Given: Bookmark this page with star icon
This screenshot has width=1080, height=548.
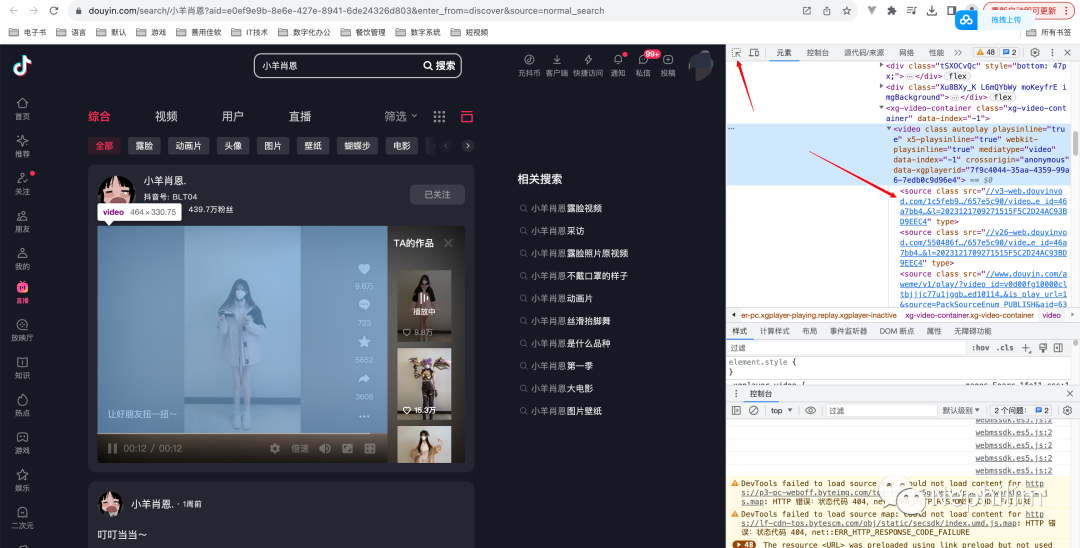Looking at the screenshot, I should click(x=847, y=10).
